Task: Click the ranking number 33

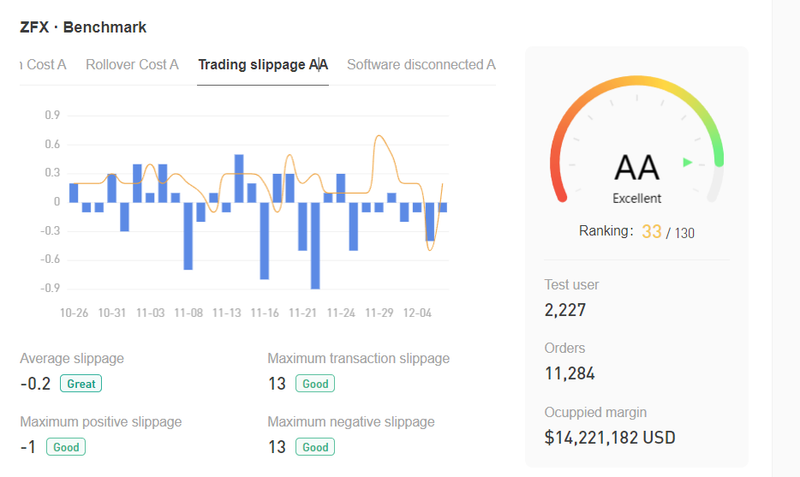Action: pos(652,232)
